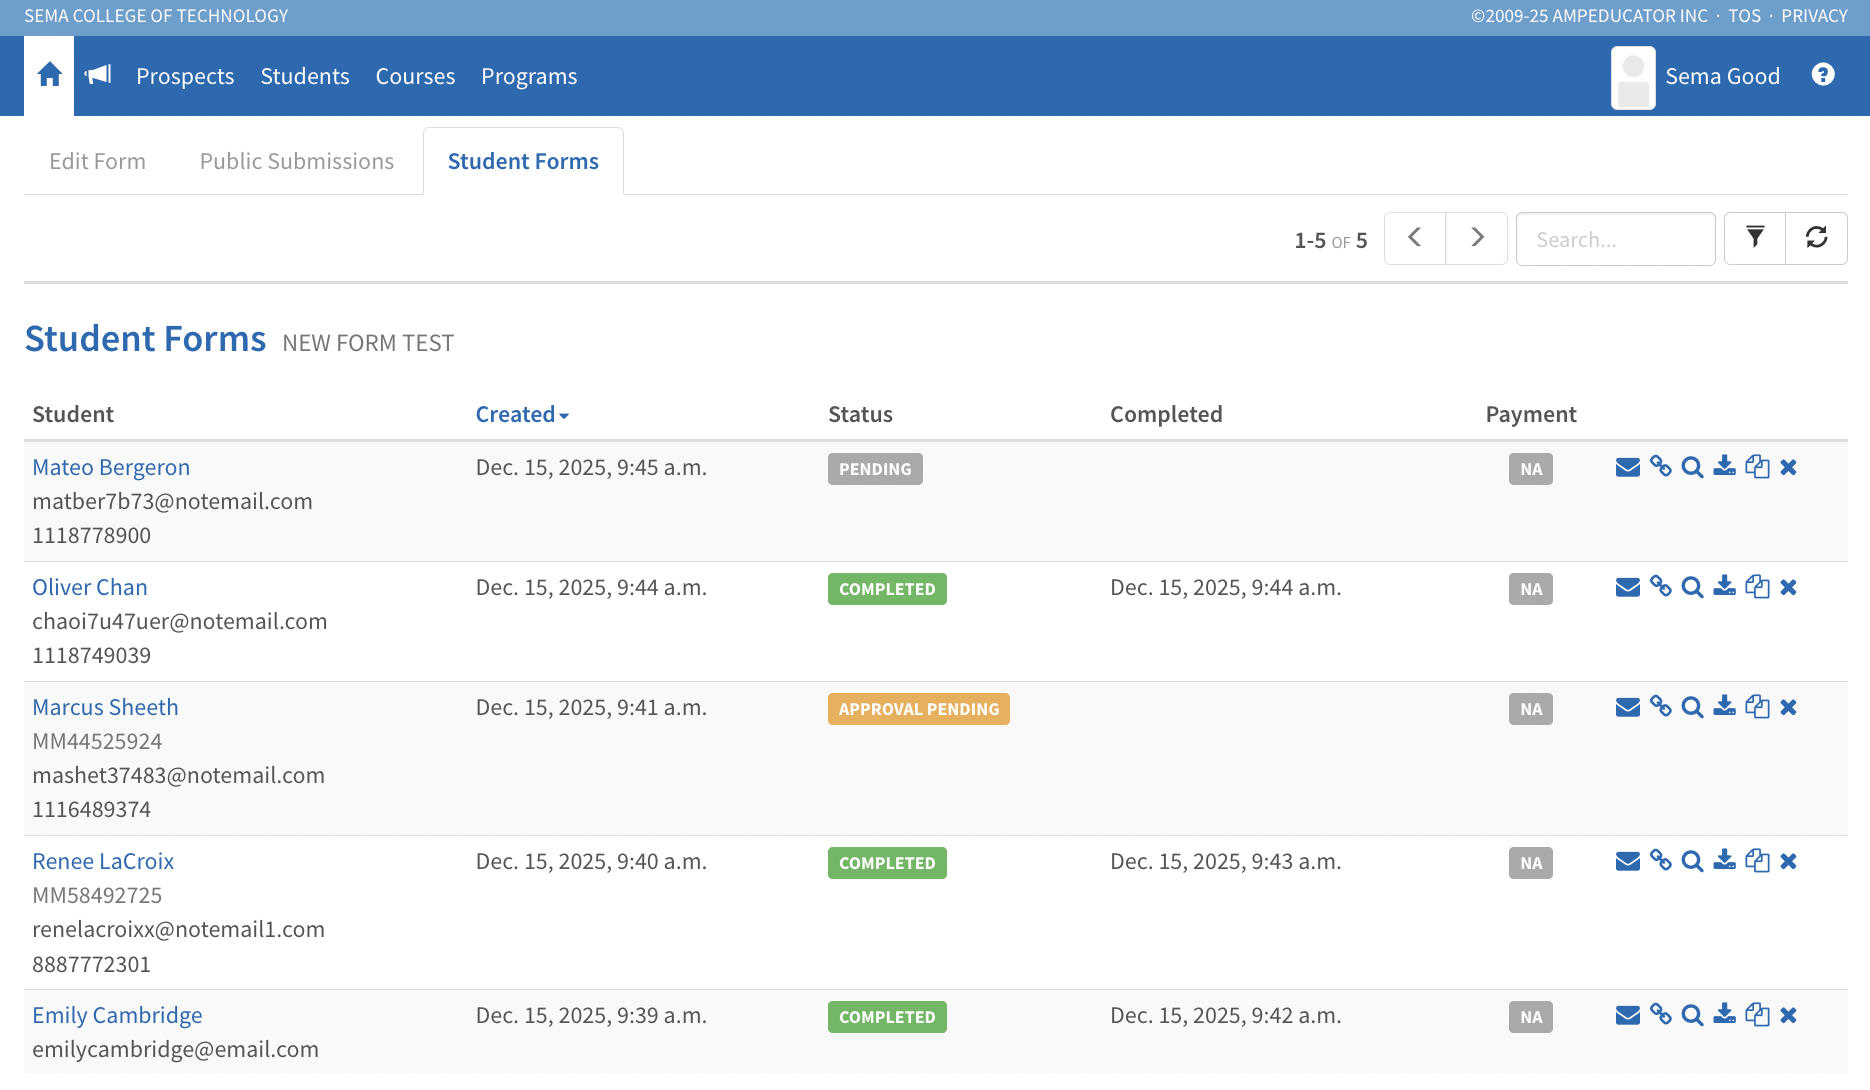
Task: Download Renee LaCroix's form
Action: (x=1724, y=861)
